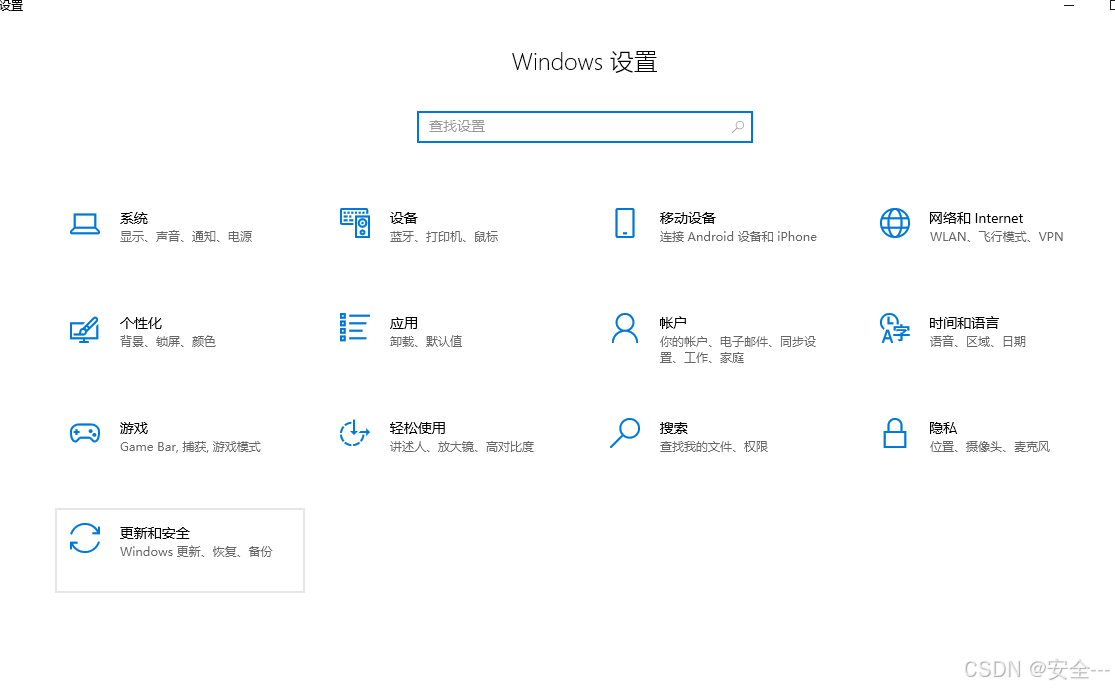
Task: Click the Windows 设置 page heading
Action: (x=585, y=62)
